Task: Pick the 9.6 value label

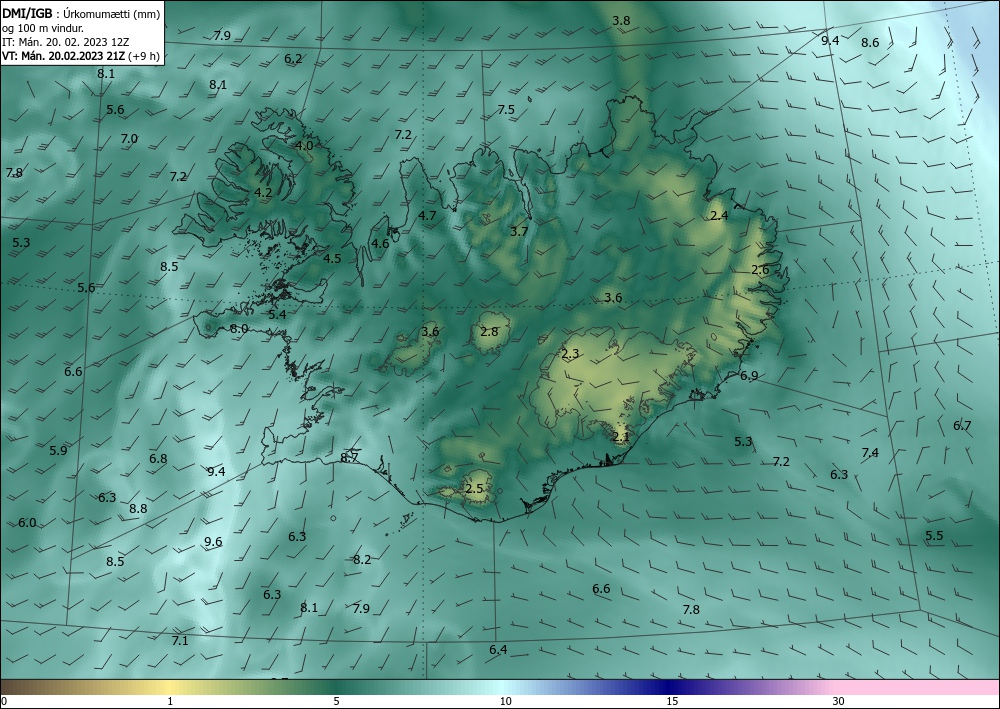Action: [x=213, y=542]
